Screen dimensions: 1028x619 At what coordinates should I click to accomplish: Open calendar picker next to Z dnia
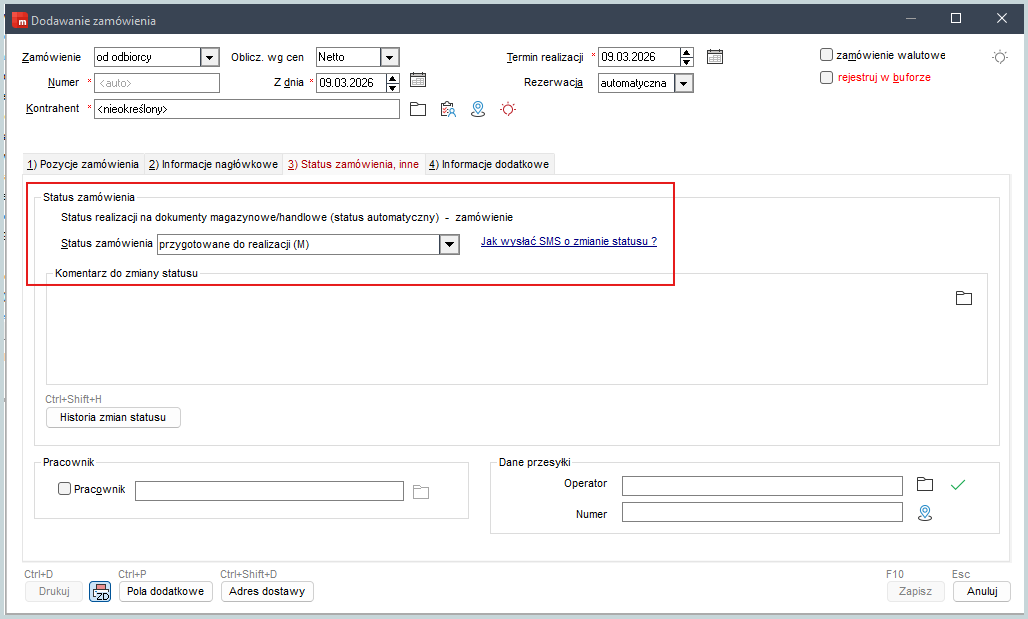pos(418,82)
